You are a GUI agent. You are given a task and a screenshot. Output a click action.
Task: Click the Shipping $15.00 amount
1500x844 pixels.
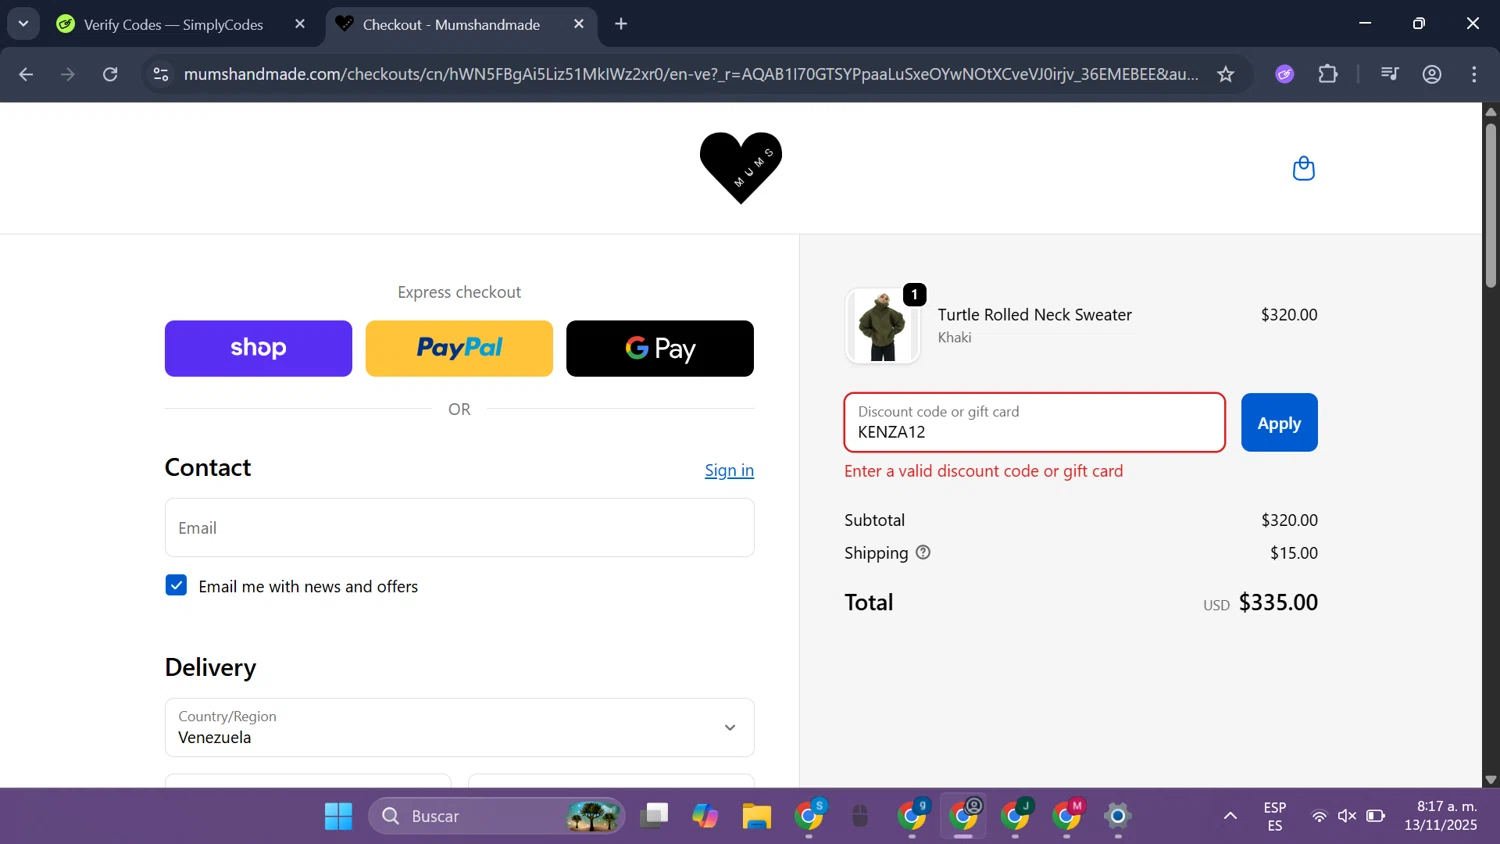[1294, 553]
